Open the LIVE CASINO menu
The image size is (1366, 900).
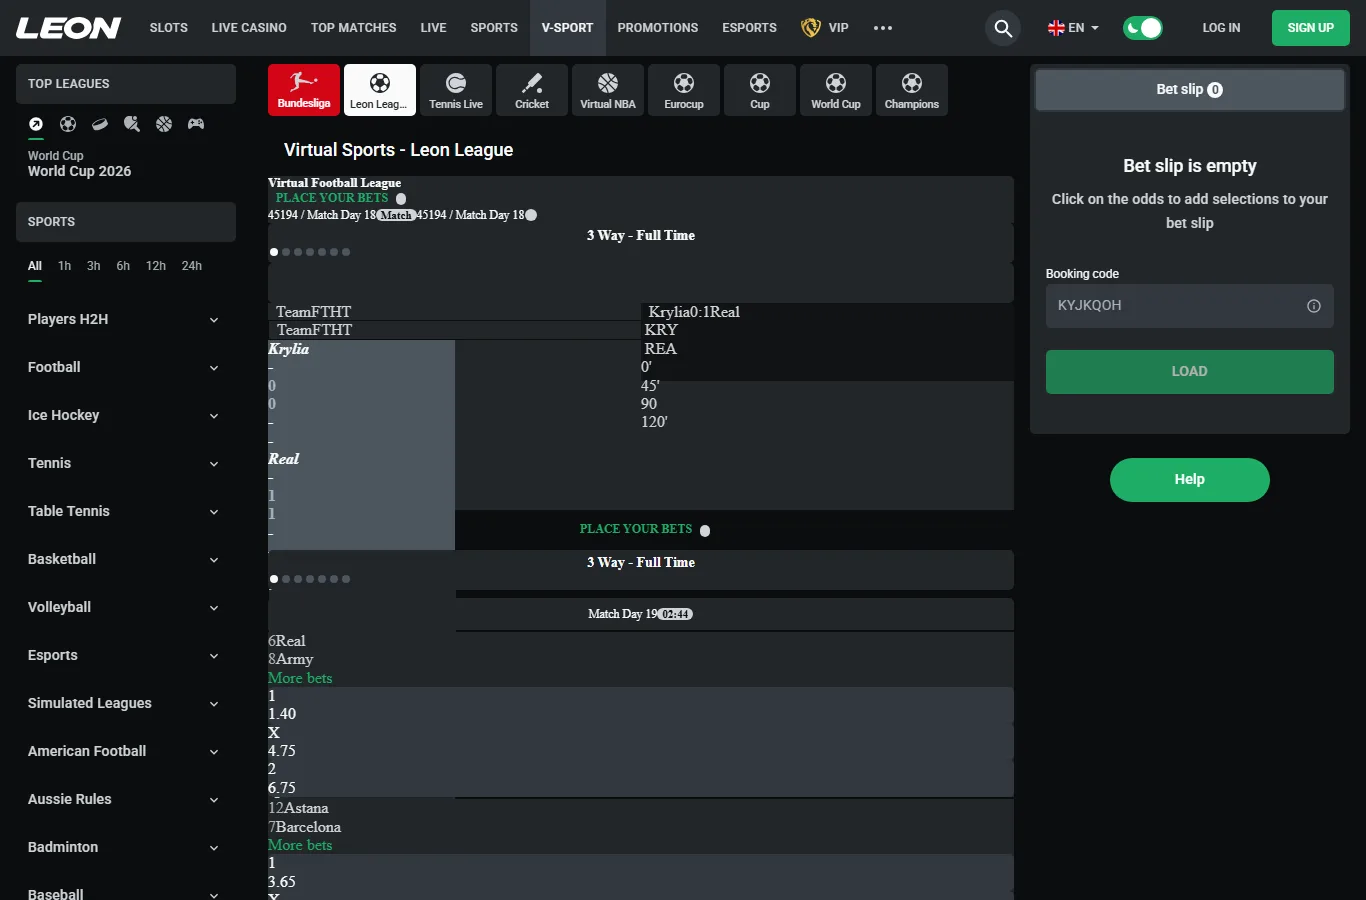coord(249,28)
